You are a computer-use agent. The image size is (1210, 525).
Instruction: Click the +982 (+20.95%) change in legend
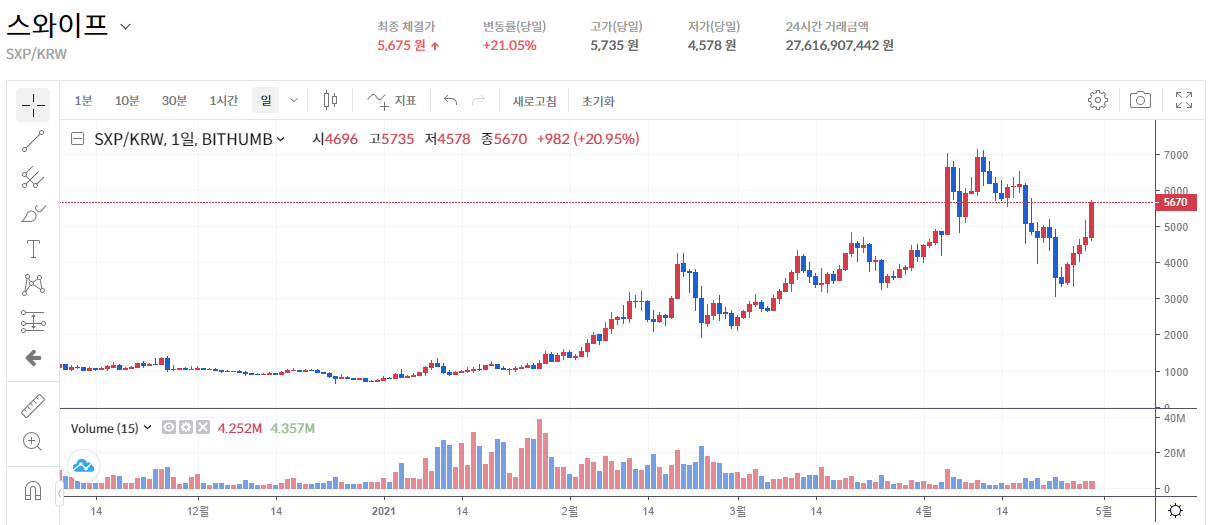(x=587, y=139)
